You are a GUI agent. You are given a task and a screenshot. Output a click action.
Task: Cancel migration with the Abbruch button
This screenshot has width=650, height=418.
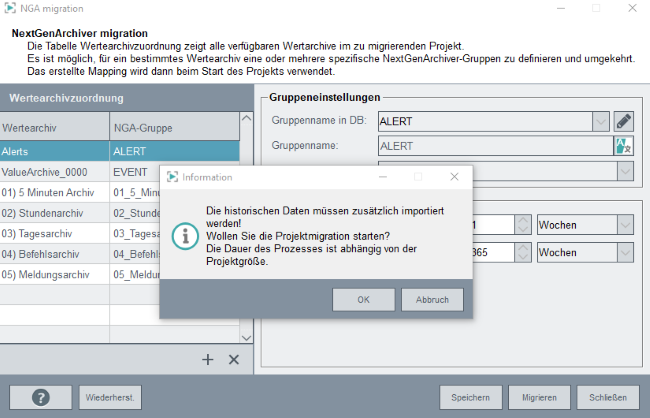pyautogui.click(x=432, y=300)
